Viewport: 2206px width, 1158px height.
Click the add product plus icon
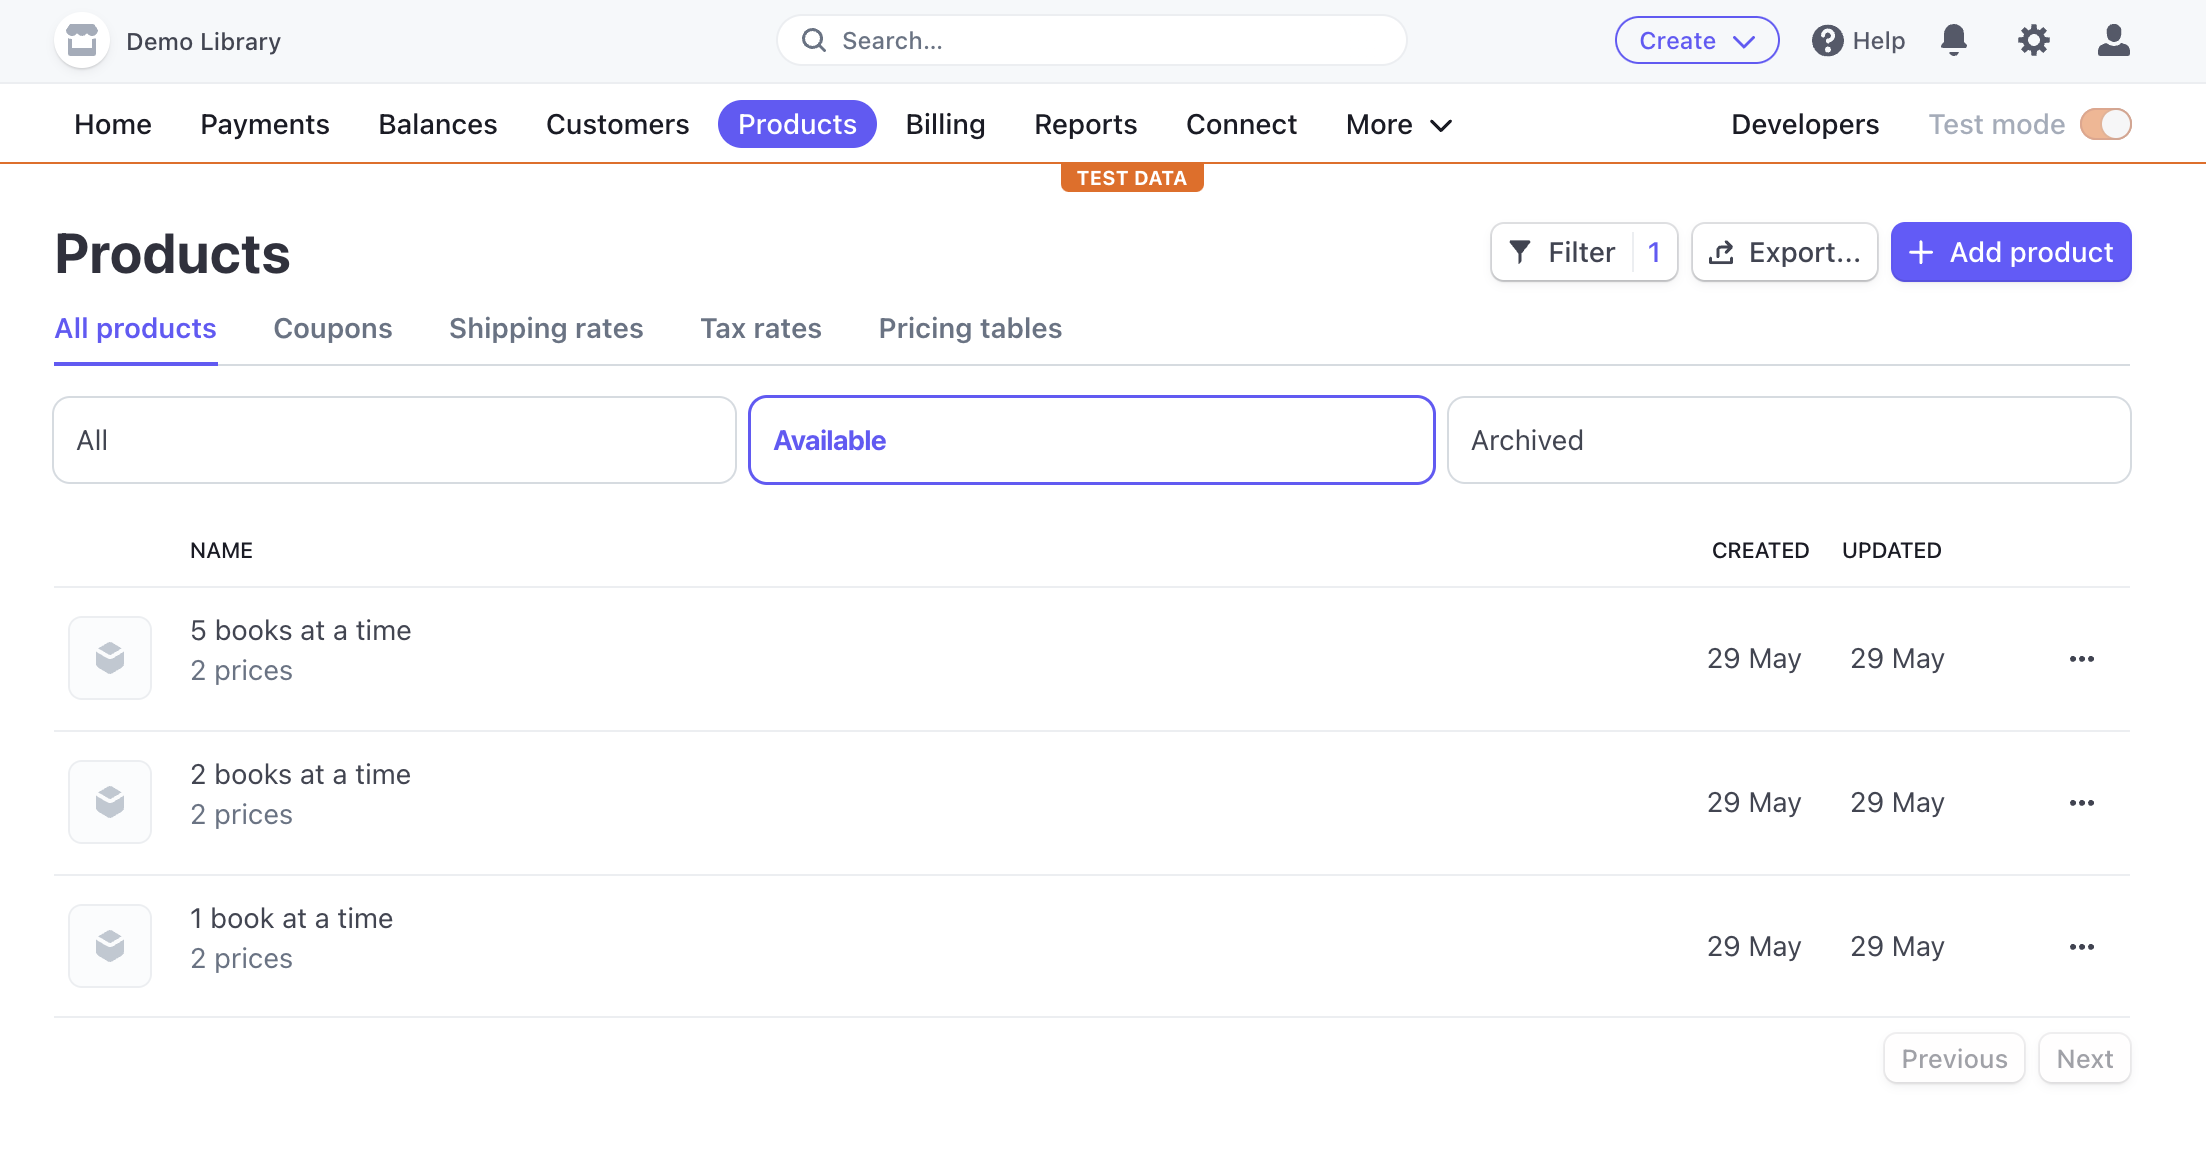tap(1921, 251)
